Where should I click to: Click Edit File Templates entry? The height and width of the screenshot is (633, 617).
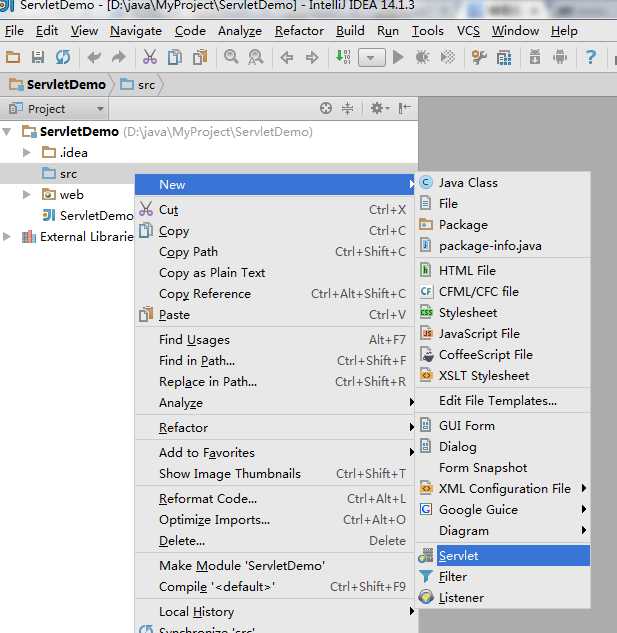(503, 400)
